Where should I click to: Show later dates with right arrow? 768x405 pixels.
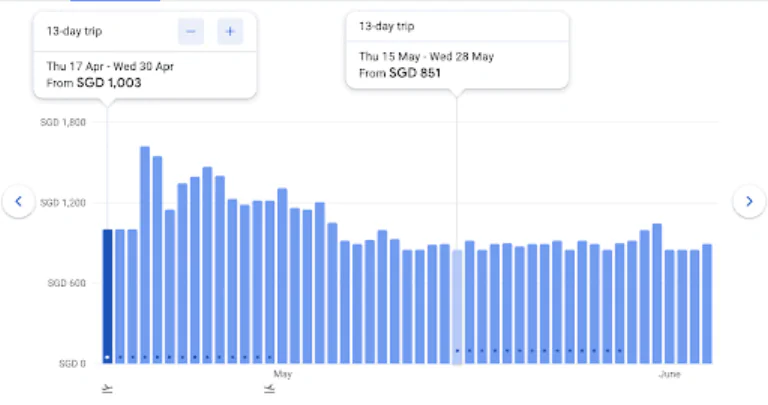click(x=749, y=202)
